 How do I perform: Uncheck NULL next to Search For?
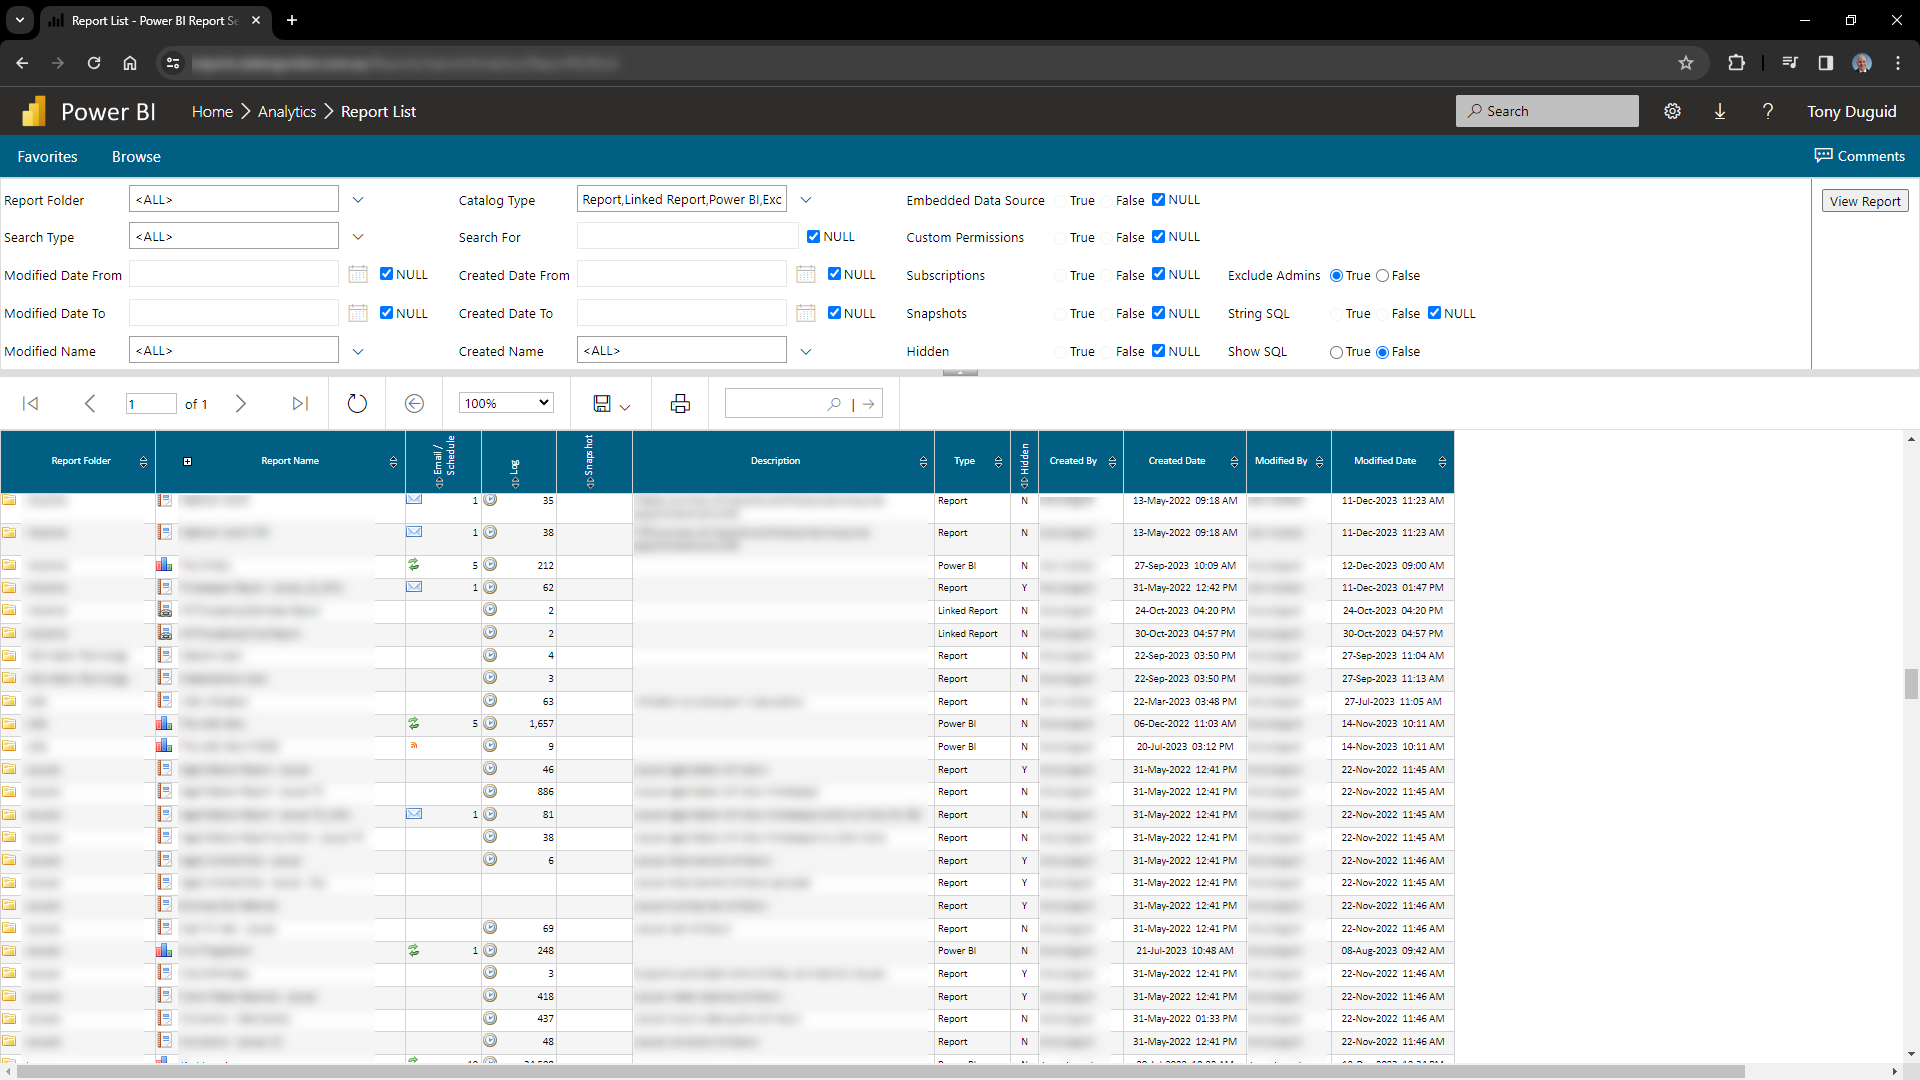[x=814, y=236]
